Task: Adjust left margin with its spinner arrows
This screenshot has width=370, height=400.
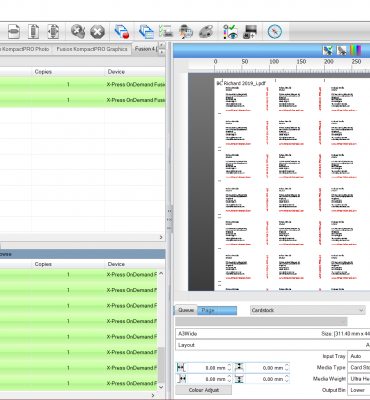Action: point(229,368)
